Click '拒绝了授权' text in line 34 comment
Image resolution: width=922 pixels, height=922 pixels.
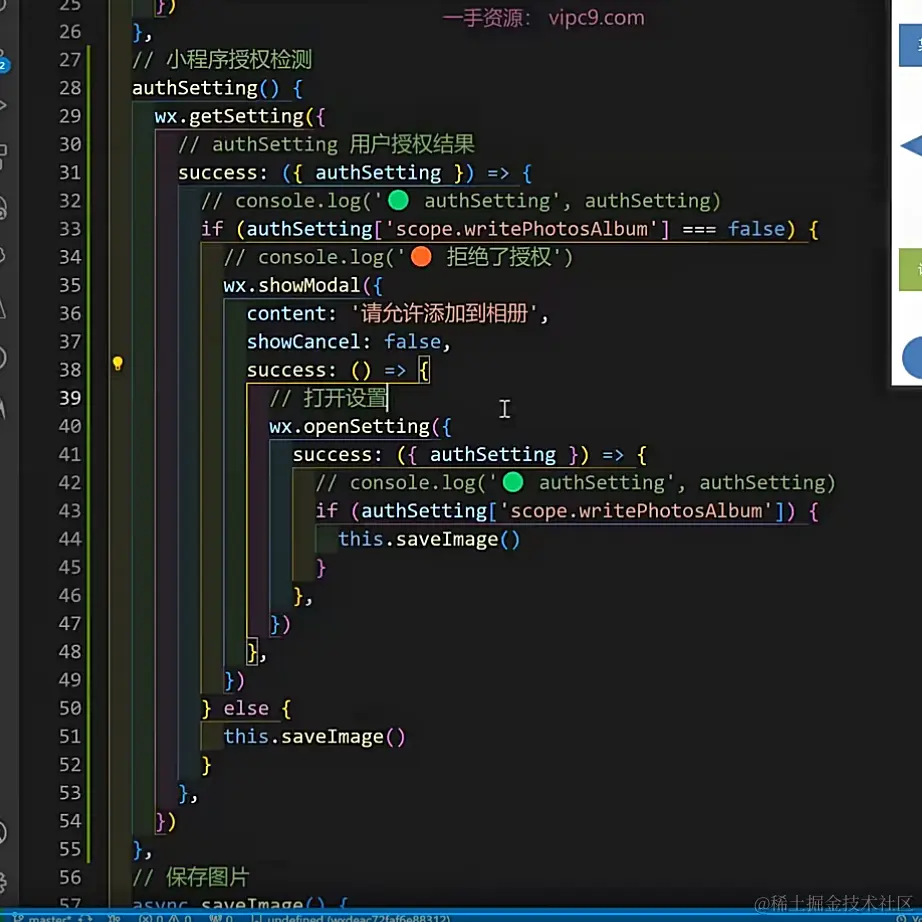click(499, 257)
